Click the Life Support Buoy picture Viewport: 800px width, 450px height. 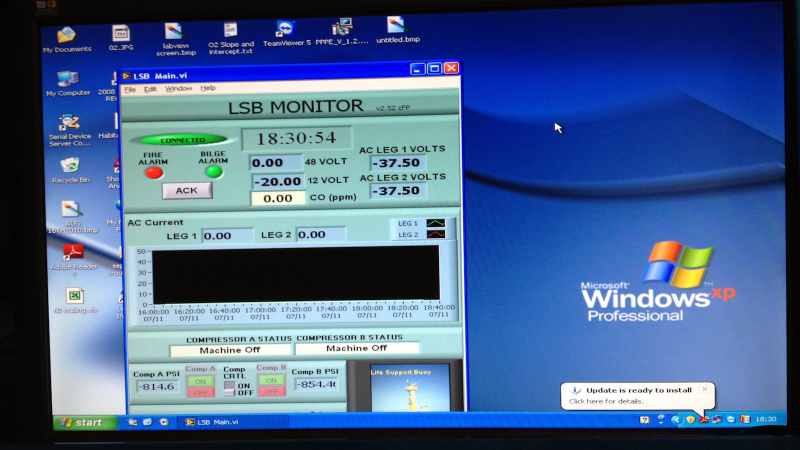[x=409, y=388]
